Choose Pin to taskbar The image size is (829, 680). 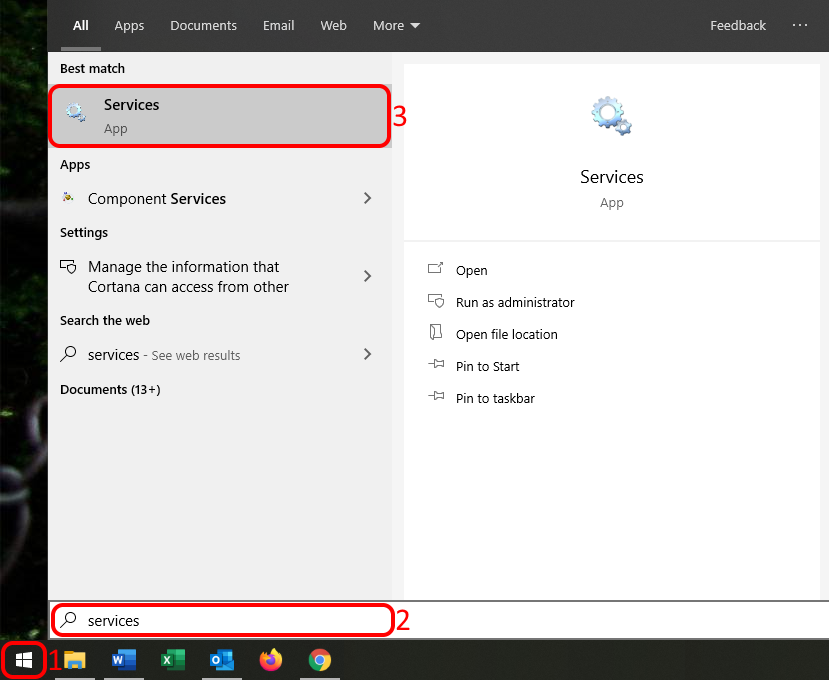point(495,398)
